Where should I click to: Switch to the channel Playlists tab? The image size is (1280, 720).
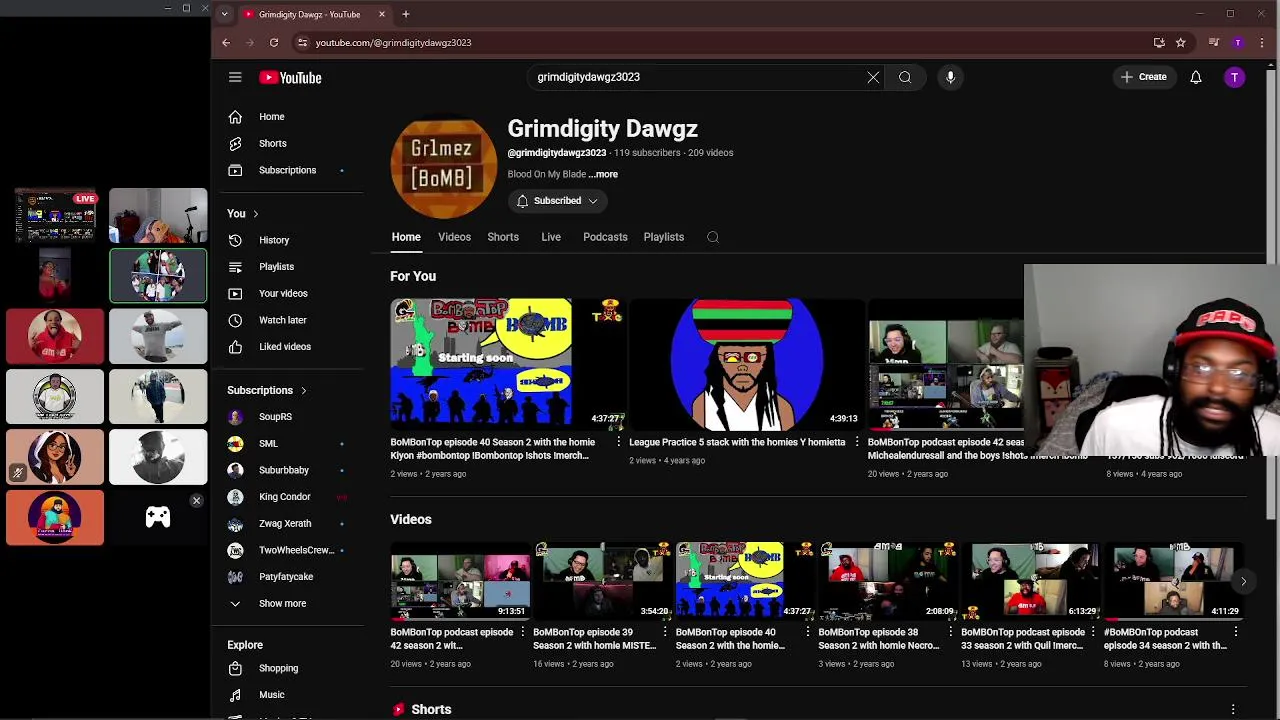(x=664, y=237)
